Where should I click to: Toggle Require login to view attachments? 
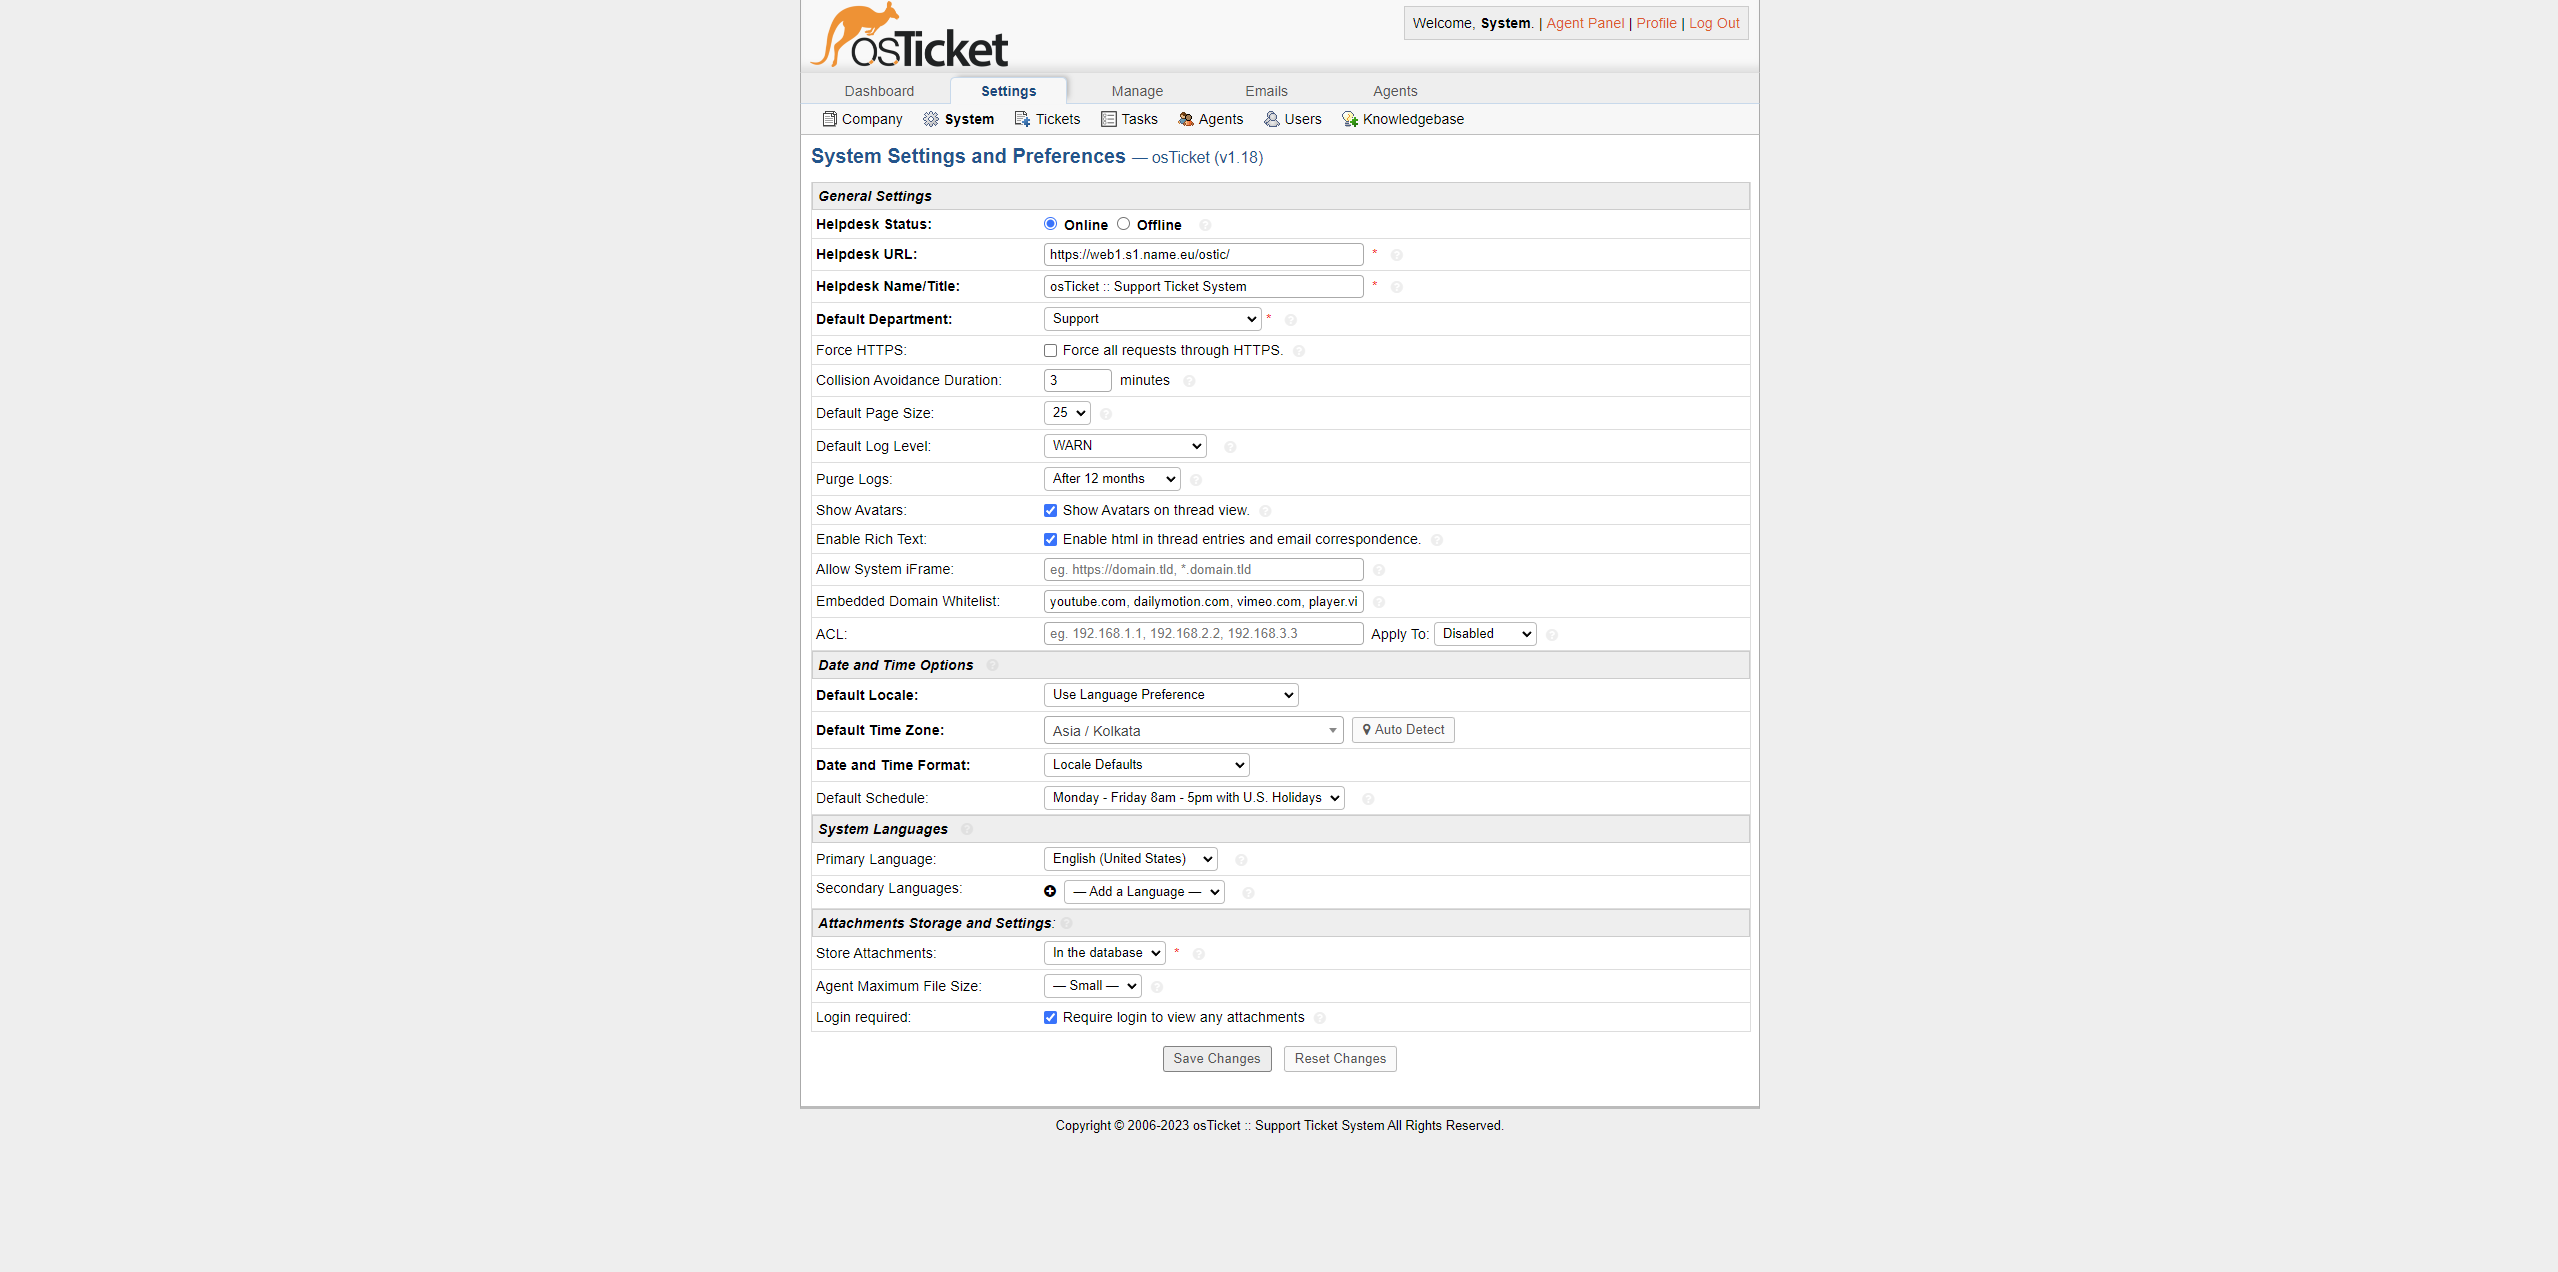[1051, 1018]
